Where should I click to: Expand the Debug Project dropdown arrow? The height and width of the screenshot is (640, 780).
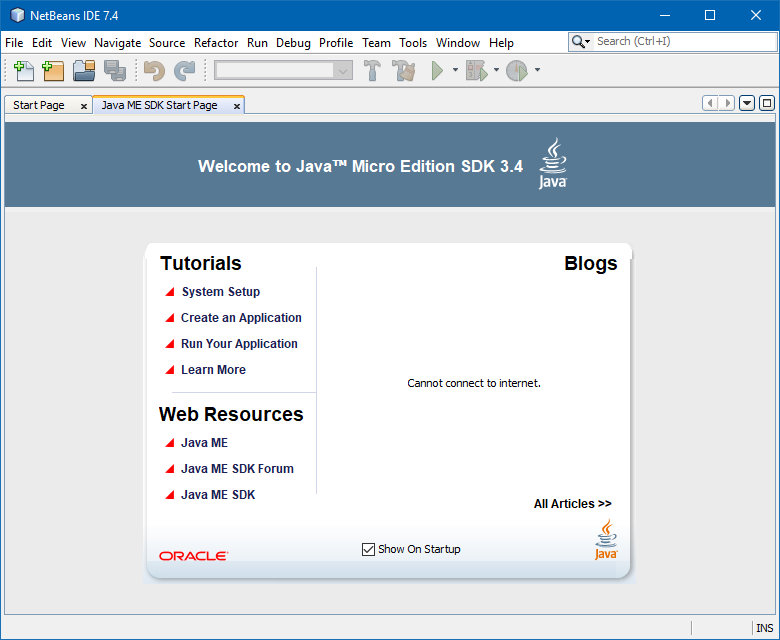point(496,70)
